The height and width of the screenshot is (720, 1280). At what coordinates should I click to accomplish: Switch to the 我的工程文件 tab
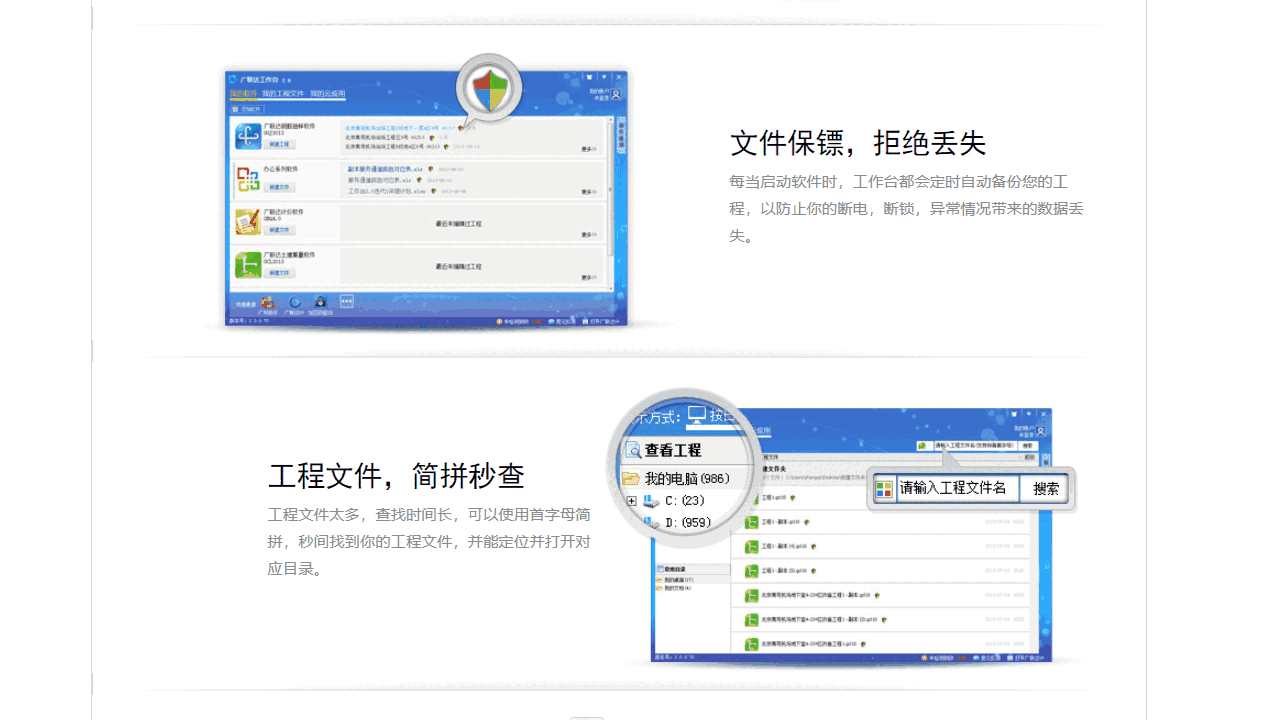coord(284,93)
